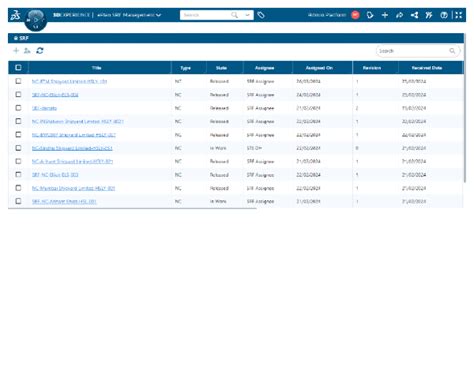Click the 3DS logo in the top bar
The height and width of the screenshot is (374, 474).
tap(15, 15)
